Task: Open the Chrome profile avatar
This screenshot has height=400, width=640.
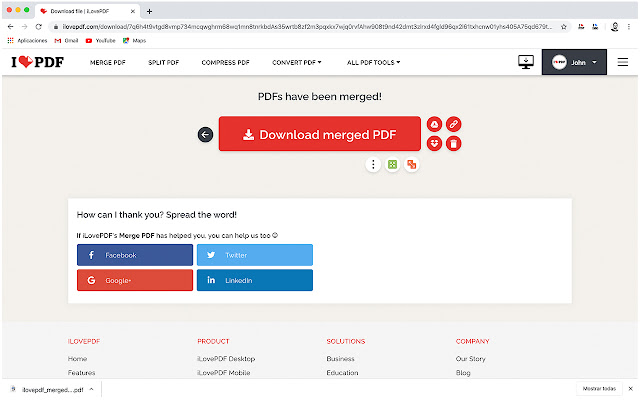Action: (615, 27)
